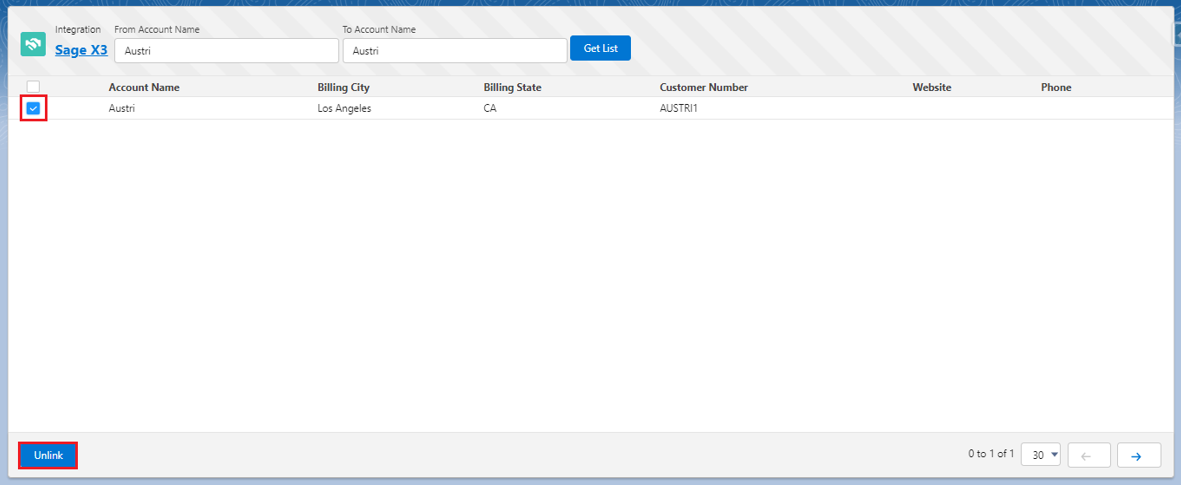Screen dimensions: 1181x485
Task: Open the Sage X3 integration link
Action: (x=81, y=49)
